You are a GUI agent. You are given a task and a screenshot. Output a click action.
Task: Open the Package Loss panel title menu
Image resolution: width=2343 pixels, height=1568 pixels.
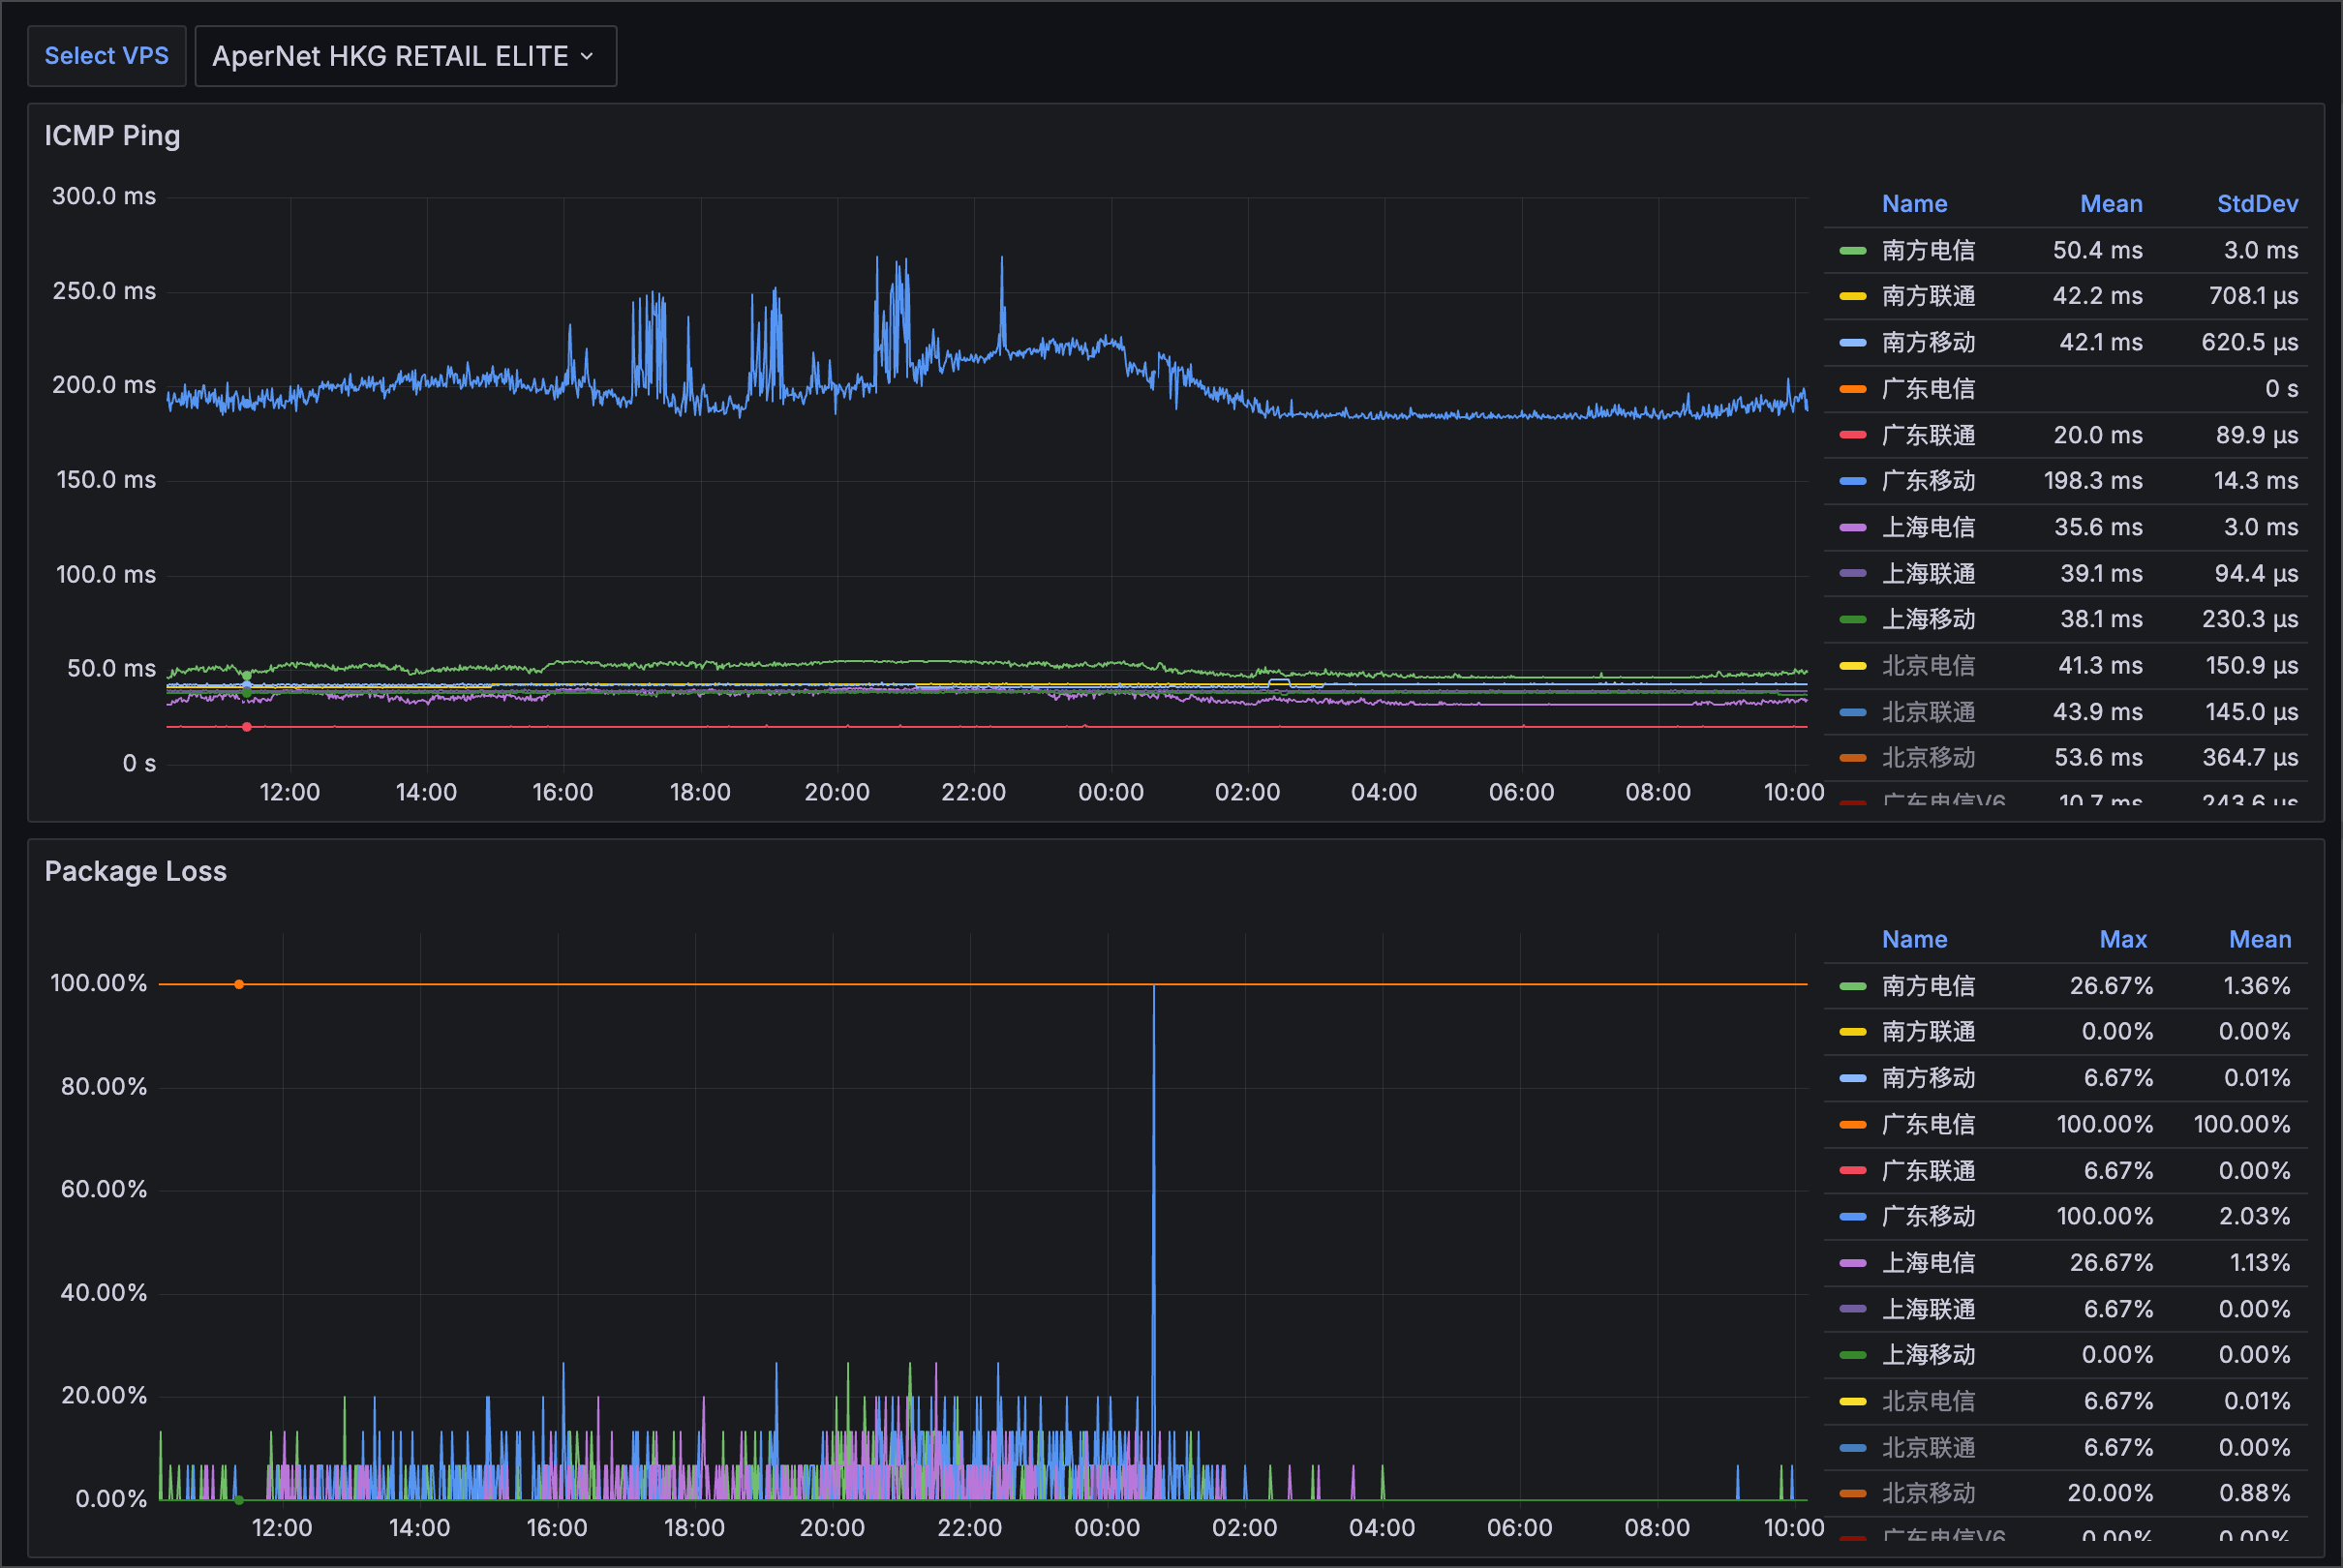[135, 871]
